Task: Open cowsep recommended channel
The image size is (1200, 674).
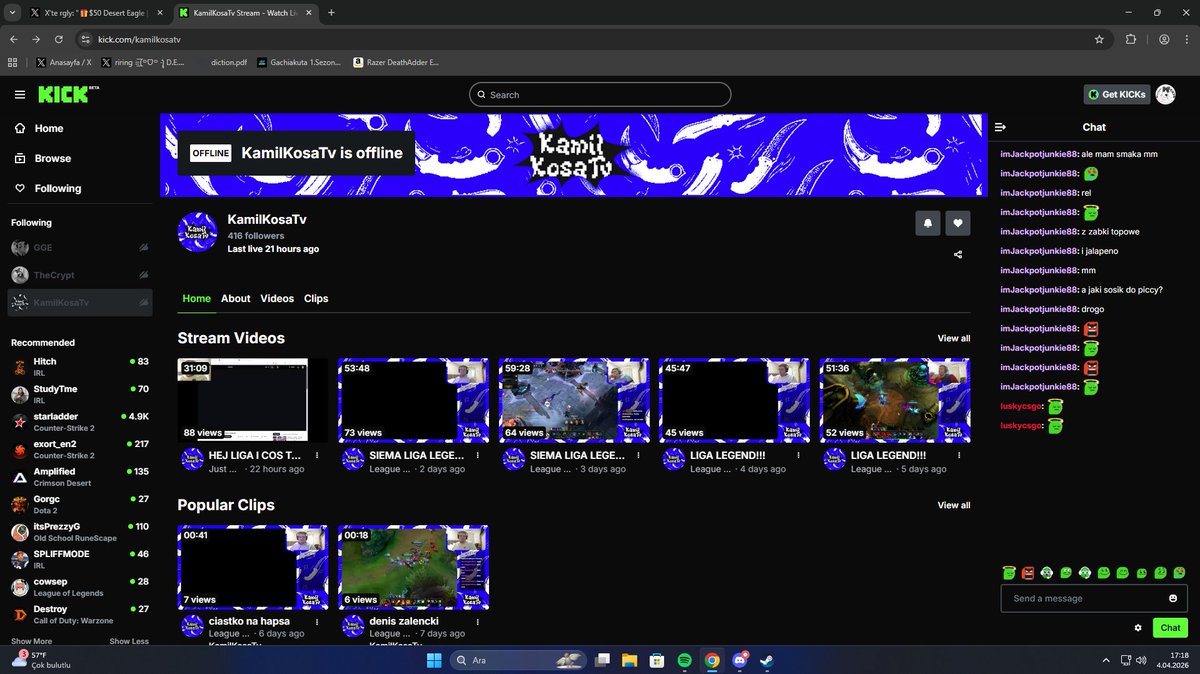Action: point(81,587)
